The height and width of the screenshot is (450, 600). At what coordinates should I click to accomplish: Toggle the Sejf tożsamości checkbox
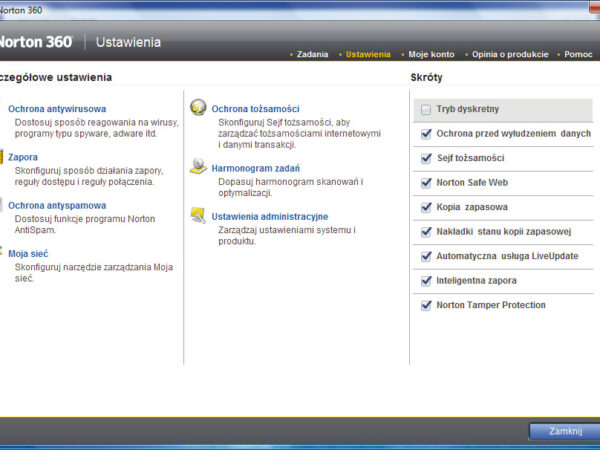pos(426,158)
